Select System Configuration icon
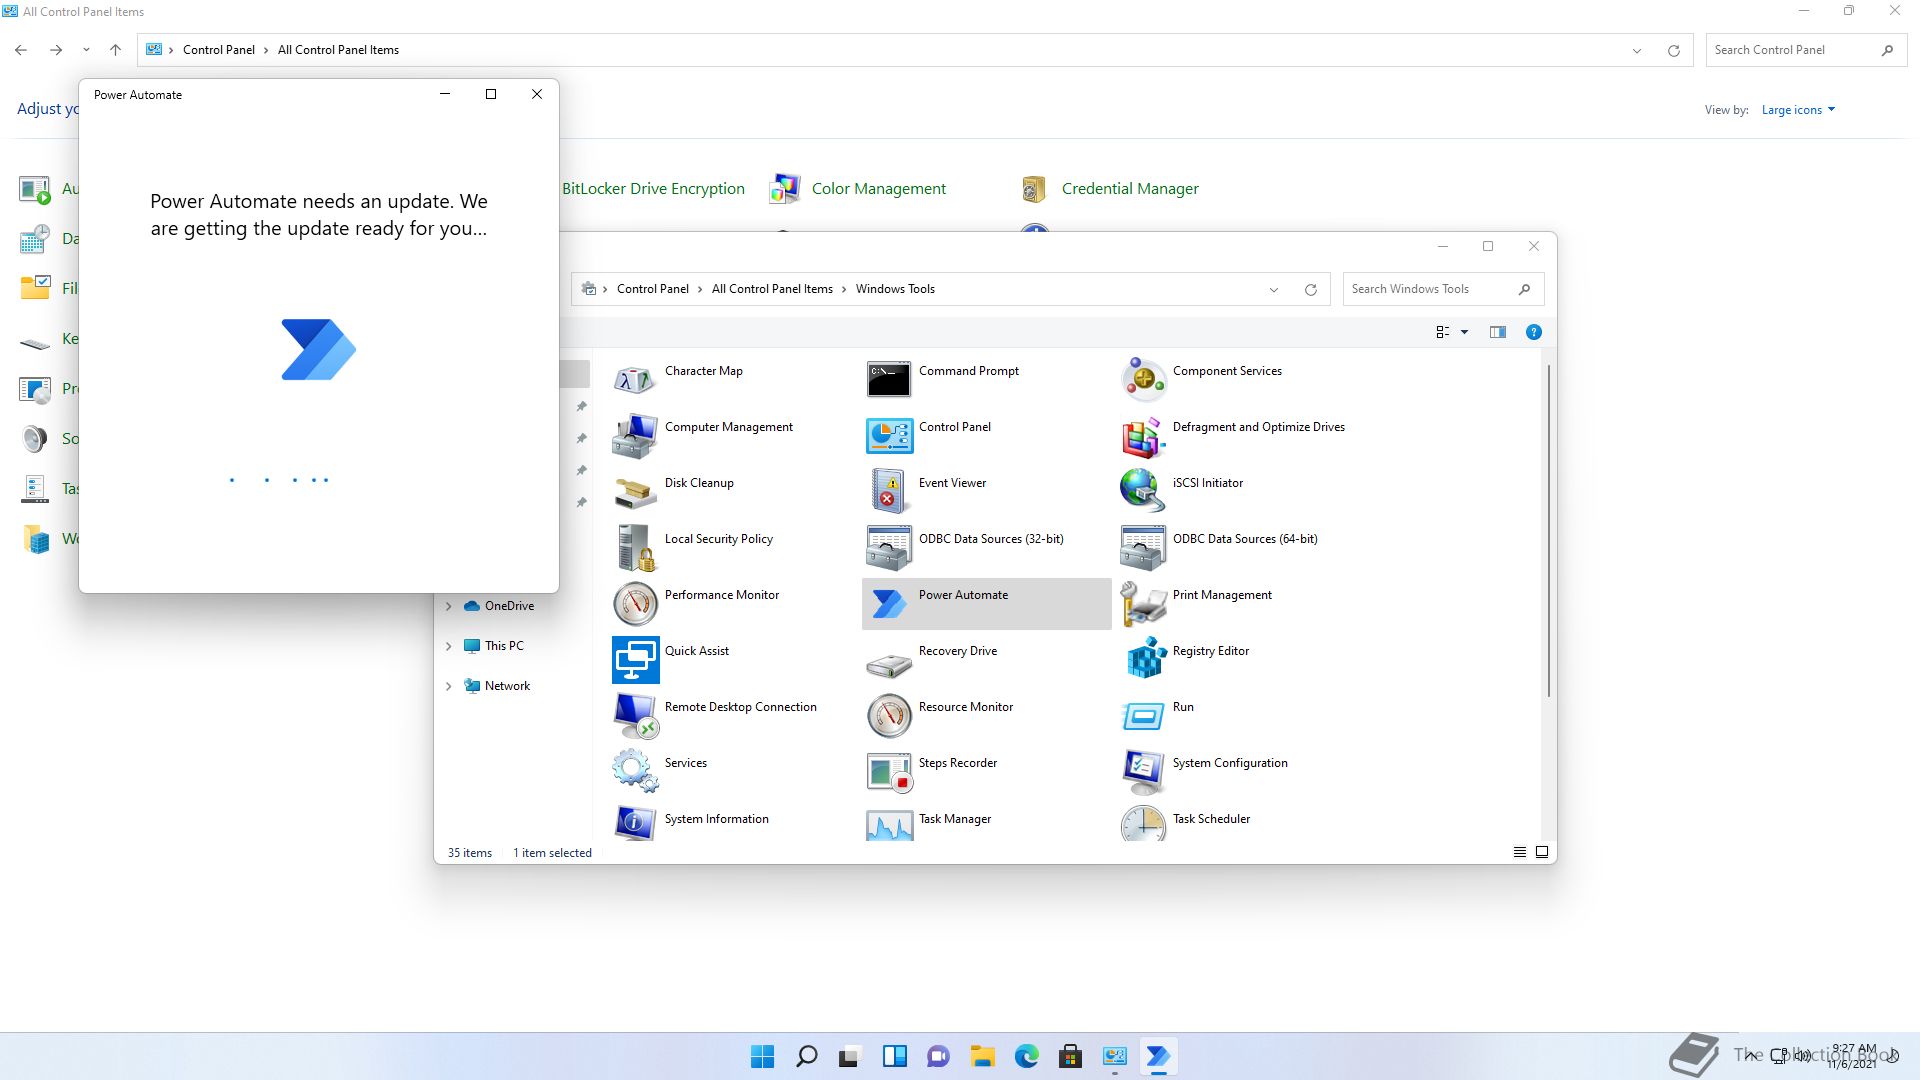This screenshot has height=1080, width=1920. (1143, 771)
